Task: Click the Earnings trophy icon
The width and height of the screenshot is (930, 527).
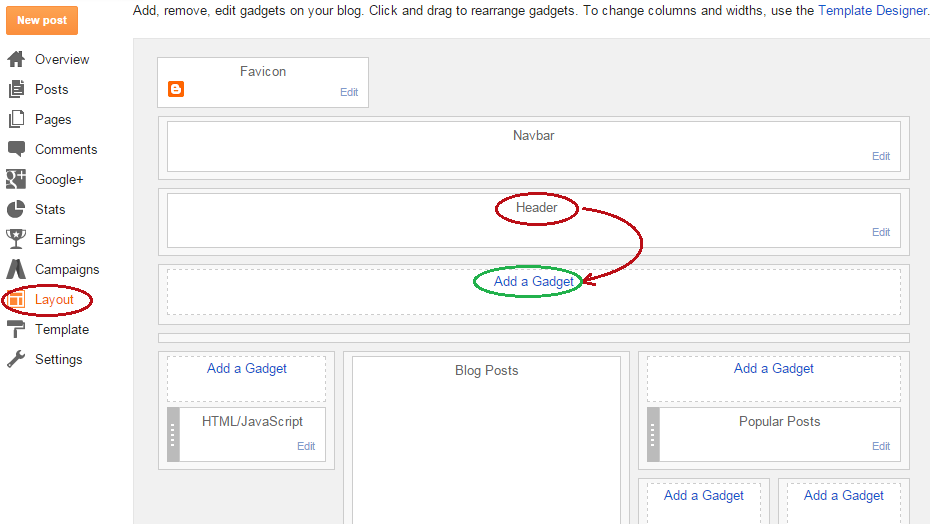Action: pyautogui.click(x=16, y=239)
